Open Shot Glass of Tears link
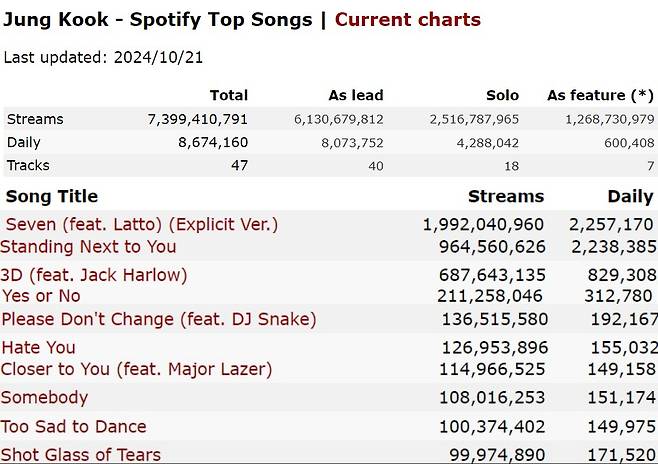 click(x=81, y=455)
